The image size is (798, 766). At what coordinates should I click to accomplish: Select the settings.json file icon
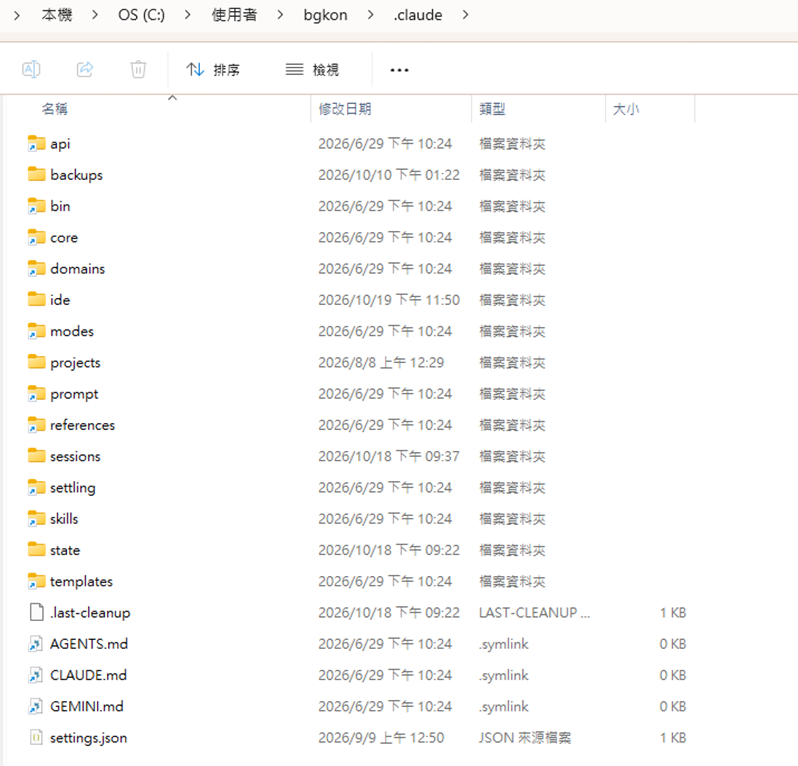pyautogui.click(x=36, y=737)
